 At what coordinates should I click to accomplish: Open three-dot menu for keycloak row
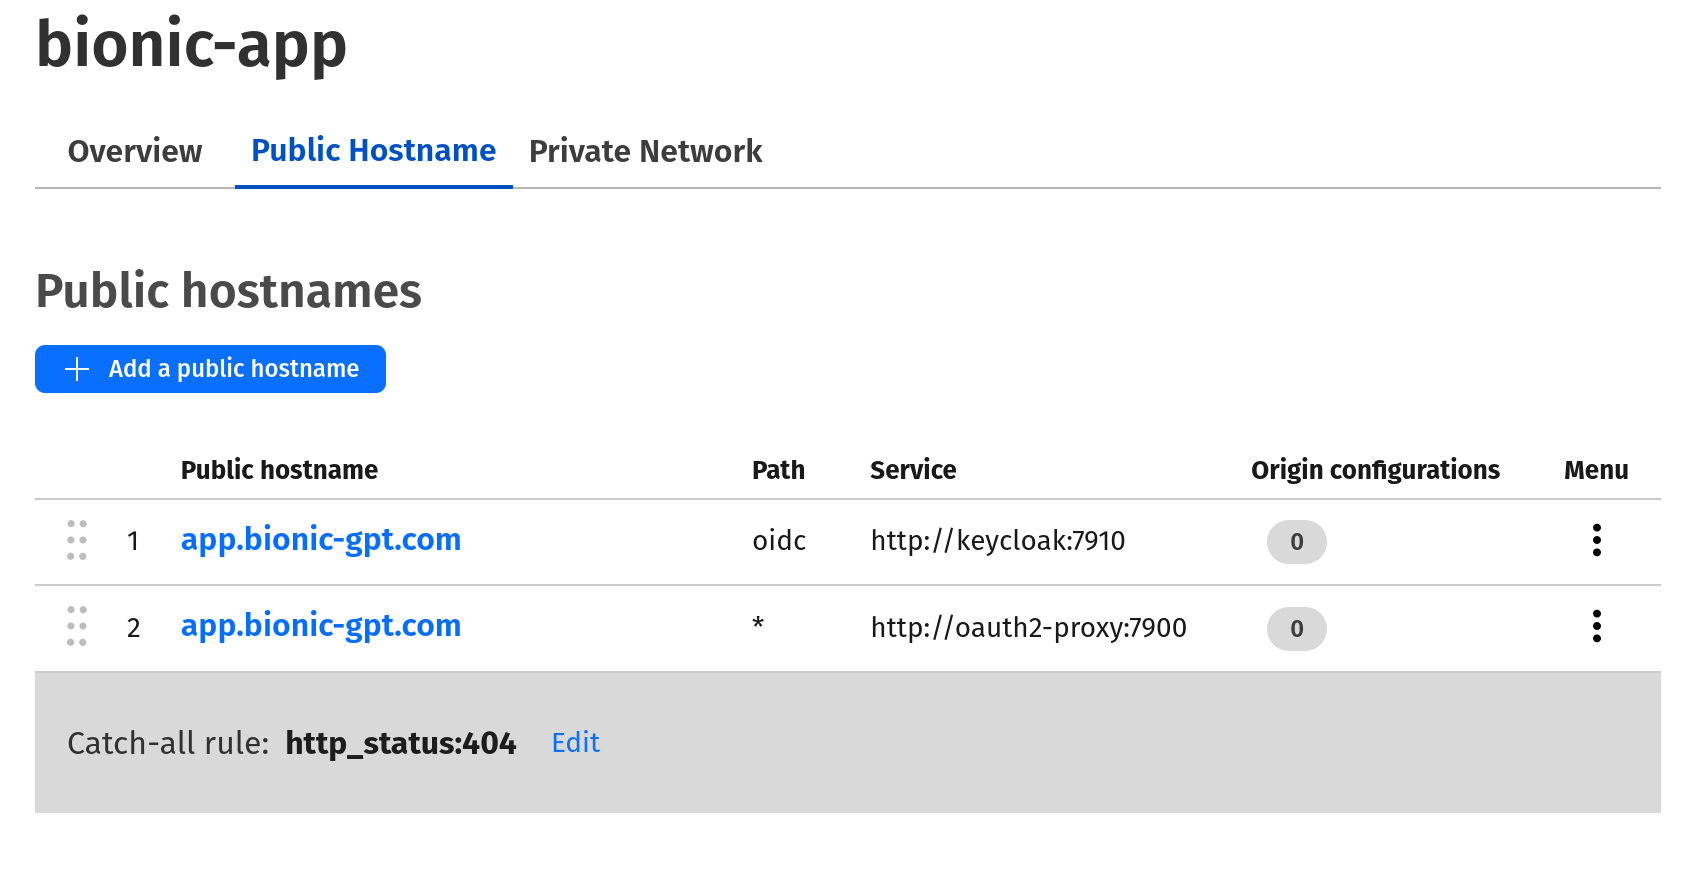(x=1596, y=540)
